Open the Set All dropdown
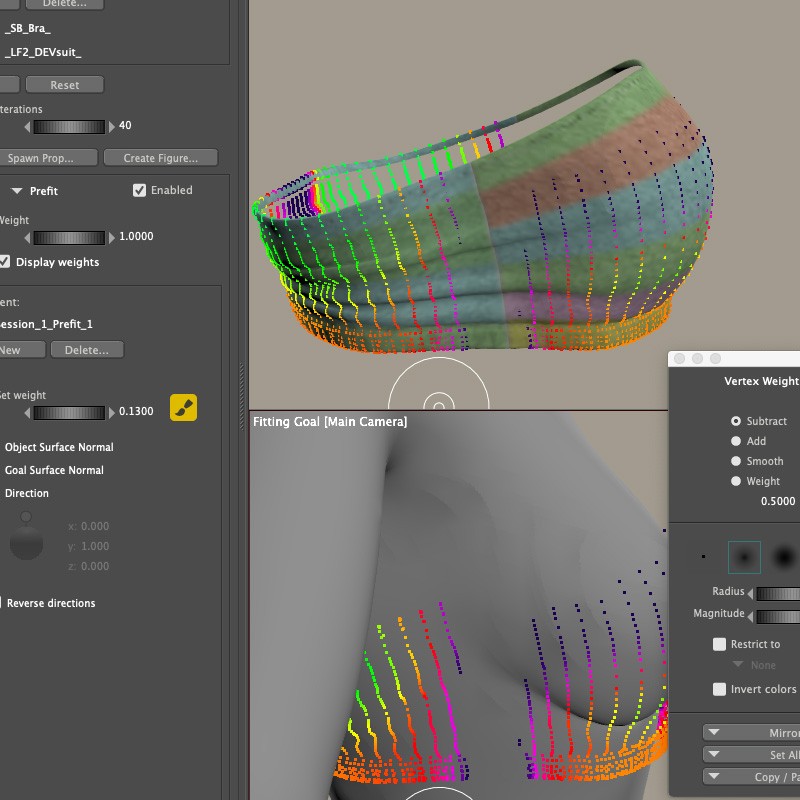The height and width of the screenshot is (800, 800). click(x=752, y=755)
